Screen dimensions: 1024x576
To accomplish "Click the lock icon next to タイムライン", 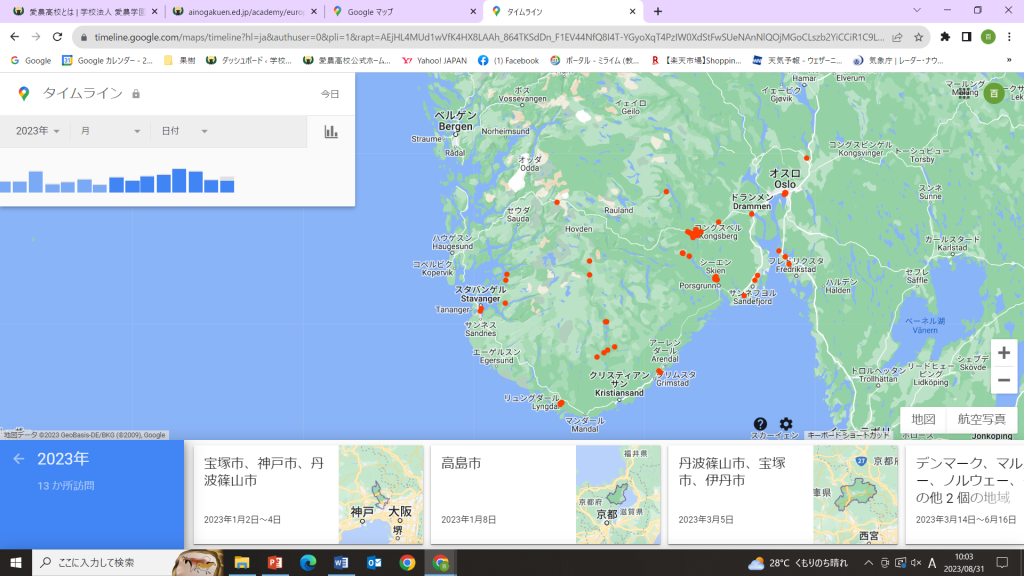I will pos(136,94).
